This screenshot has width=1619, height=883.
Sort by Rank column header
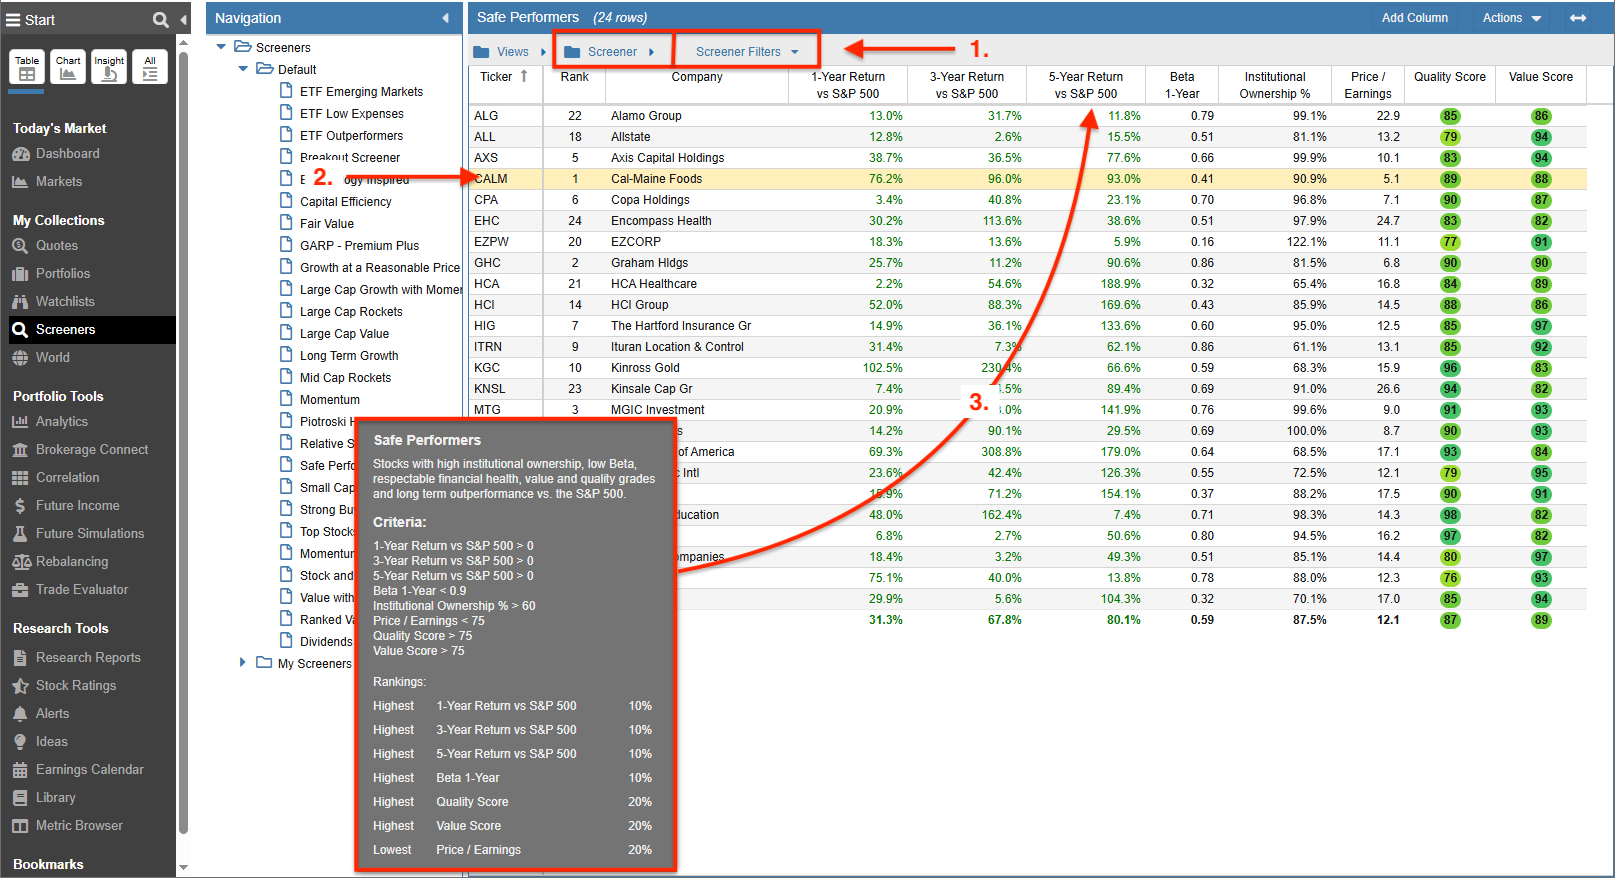pyautogui.click(x=574, y=85)
